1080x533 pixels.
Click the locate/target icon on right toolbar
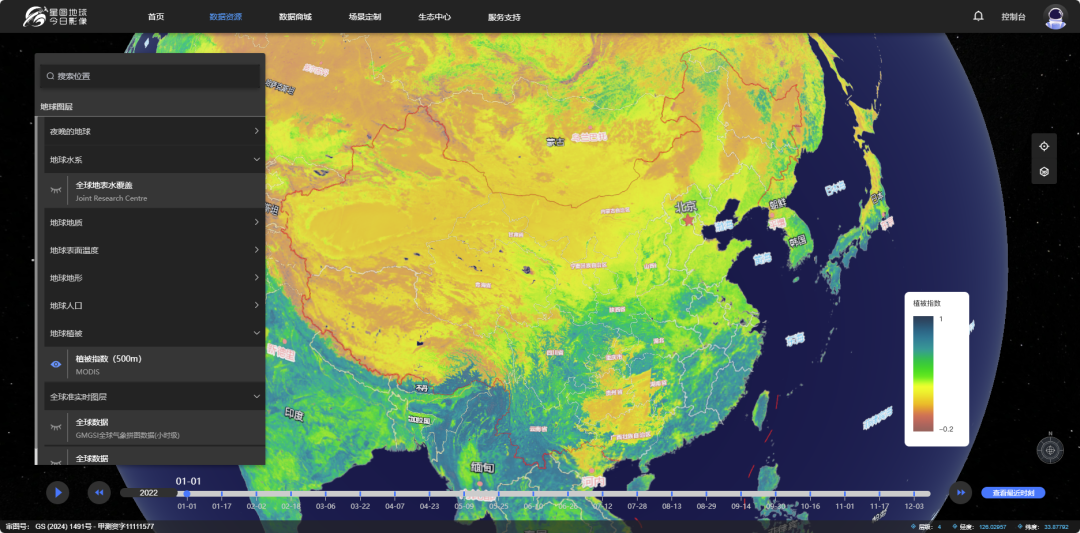(1043, 146)
